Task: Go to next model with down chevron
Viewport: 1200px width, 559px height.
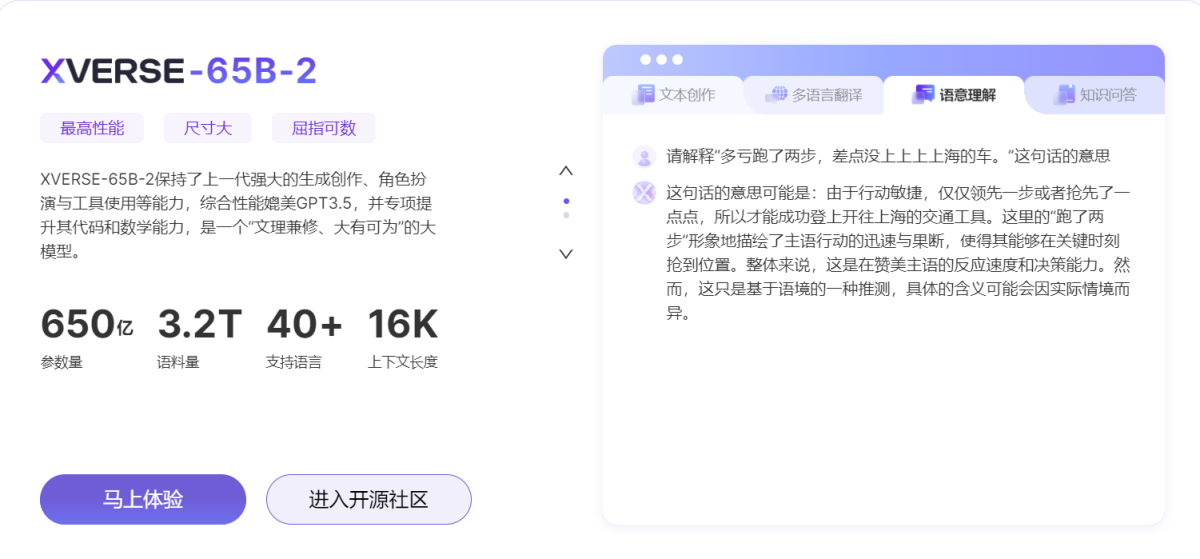Action: 566,254
